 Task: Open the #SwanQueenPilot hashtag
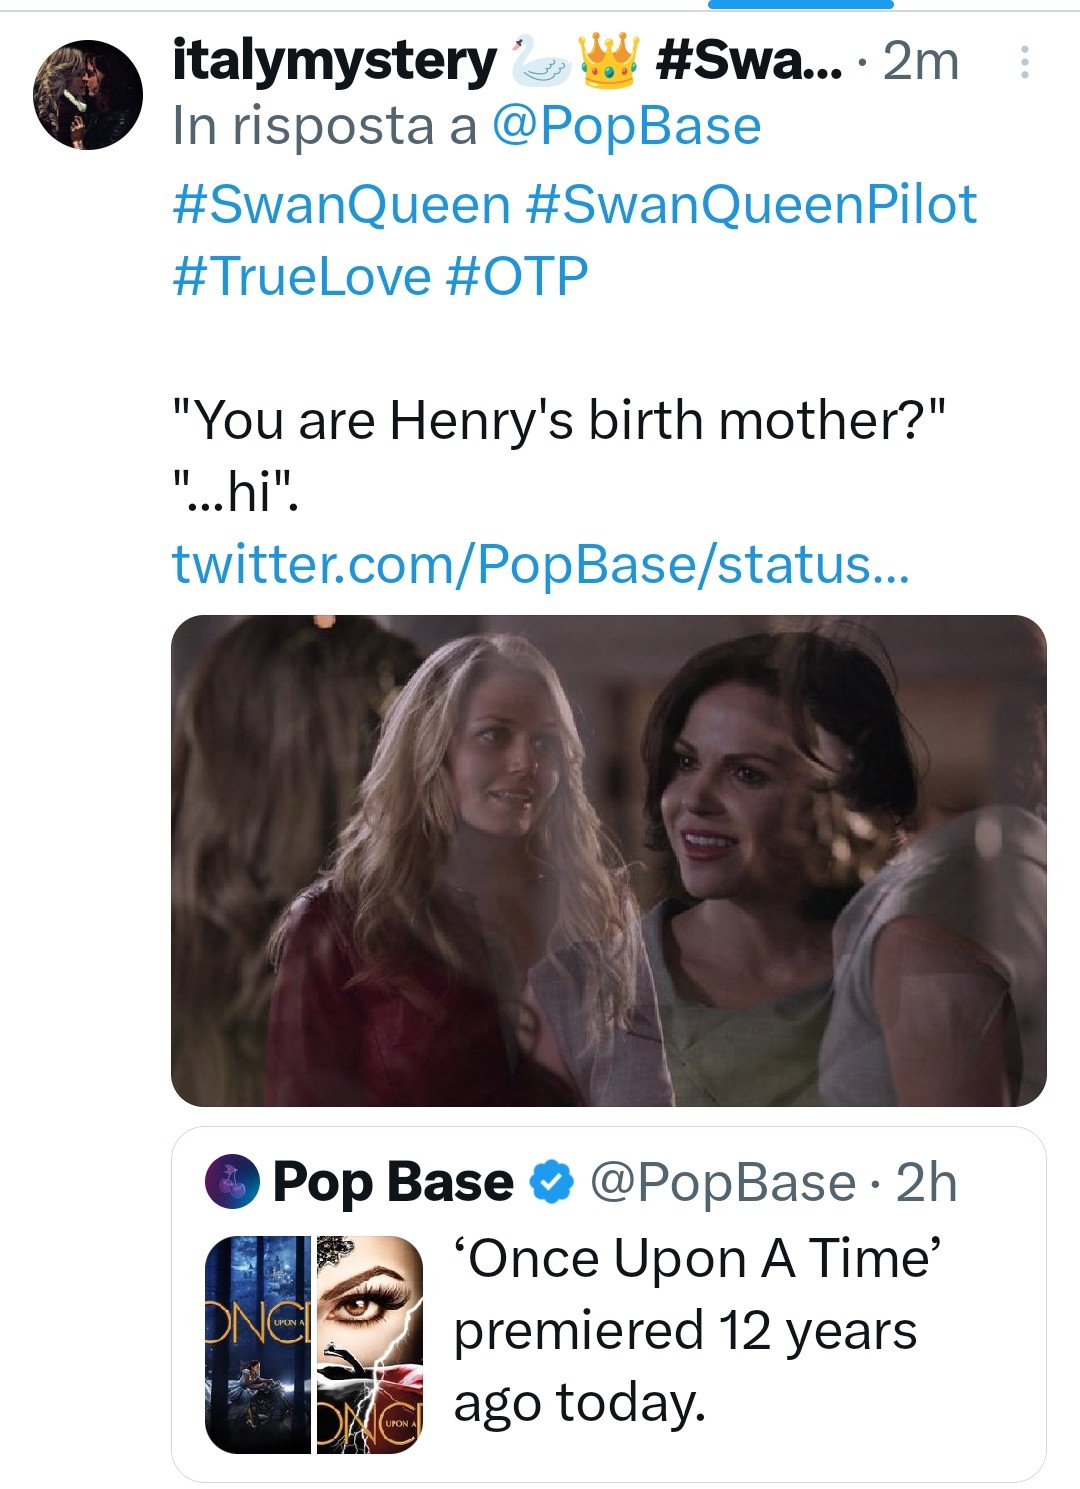click(x=750, y=204)
